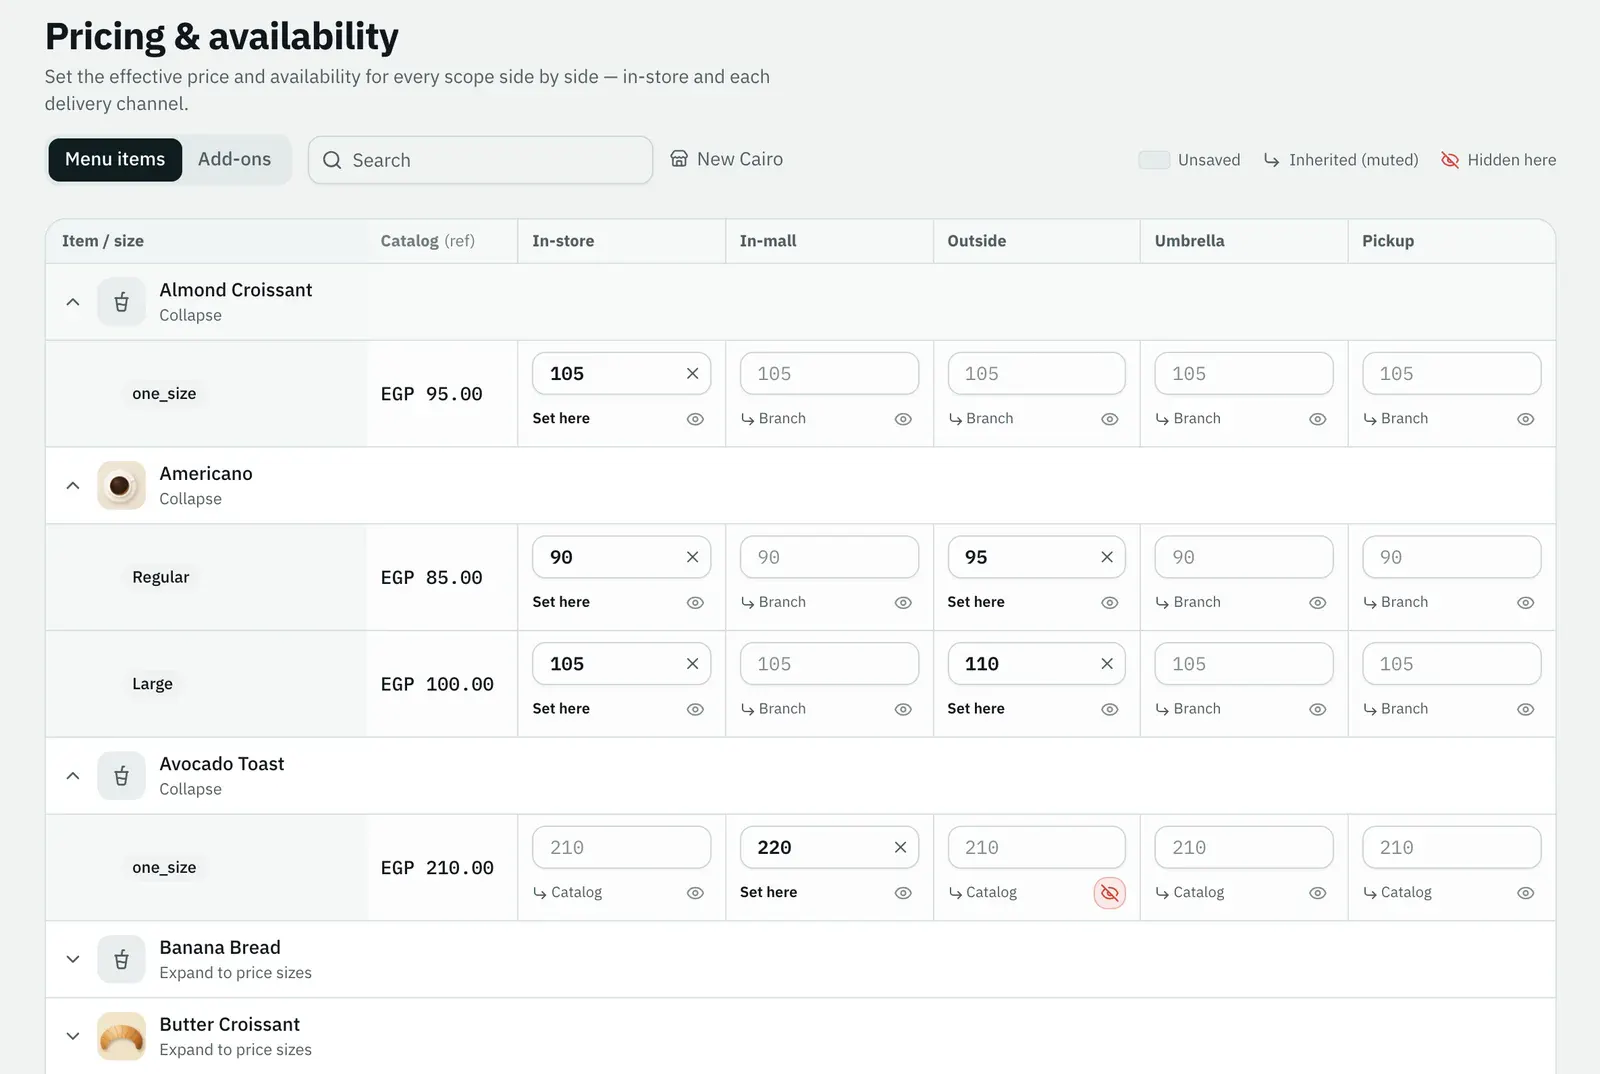Click the New Cairo store icon
1600x1074 pixels.
tap(679, 159)
